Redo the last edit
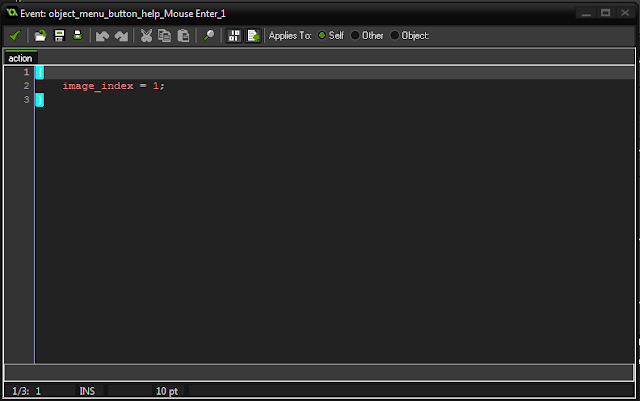 tap(121, 36)
